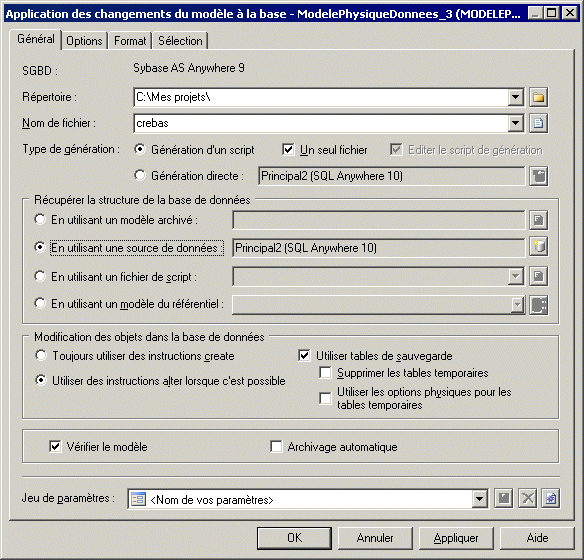This screenshot has width=584, height=560.
Task: Check Supprimer les tables temporaires
Action: [x=326, y=373]
